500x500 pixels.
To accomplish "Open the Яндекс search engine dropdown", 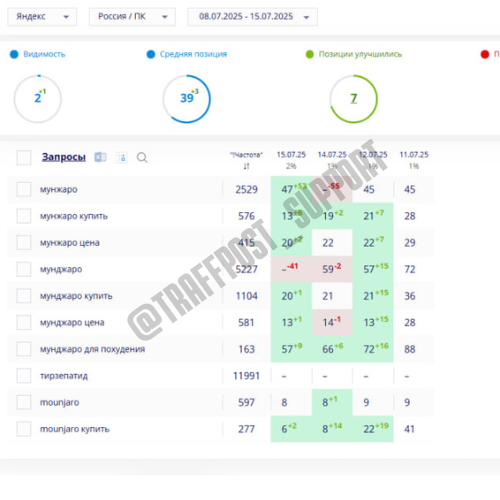I will 42,17.
